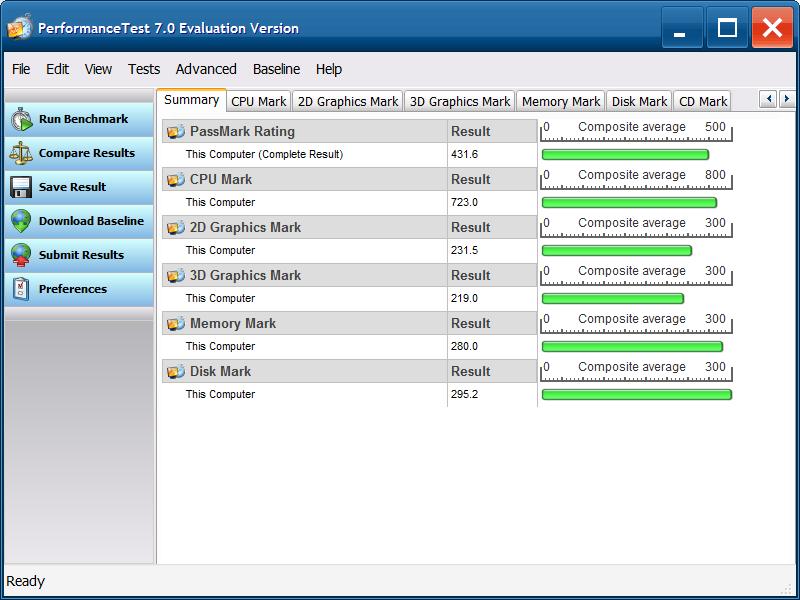The image size is (800, 600).
Task: Select the PassMark Rating section header text
Action: point(242,132)
